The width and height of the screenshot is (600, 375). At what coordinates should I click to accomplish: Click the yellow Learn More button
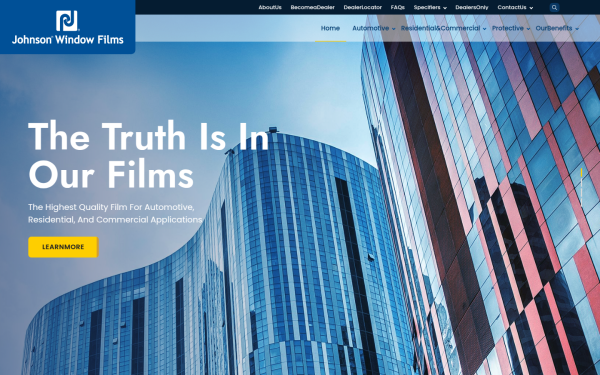pyautogui.click(x=63, y=247)
